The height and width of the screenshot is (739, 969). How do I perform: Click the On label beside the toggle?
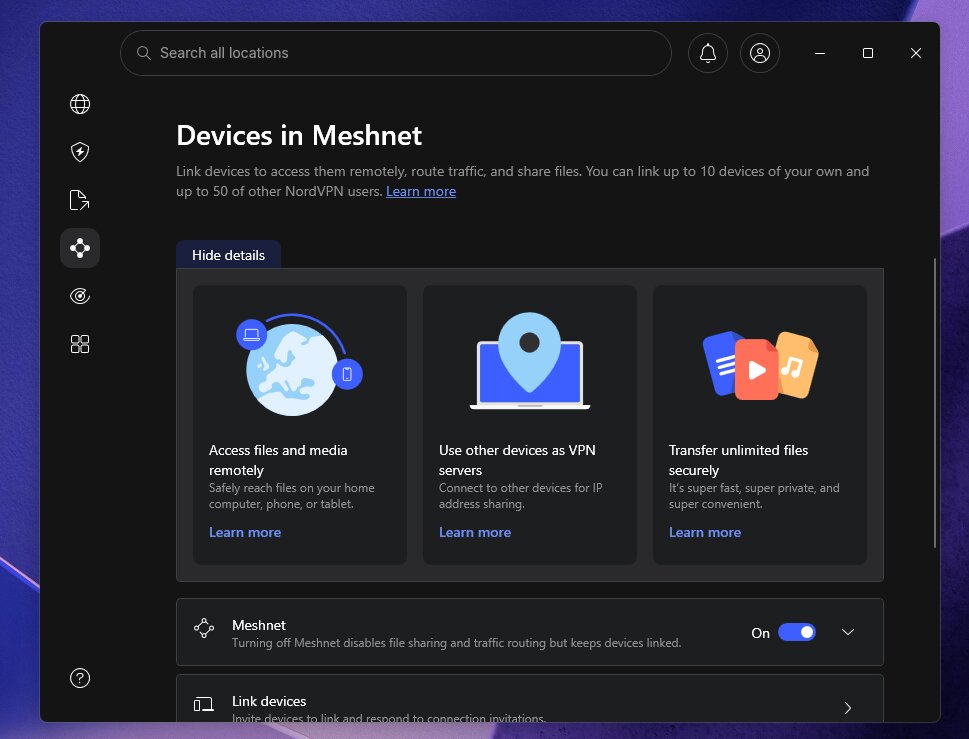tap(760, 633)
